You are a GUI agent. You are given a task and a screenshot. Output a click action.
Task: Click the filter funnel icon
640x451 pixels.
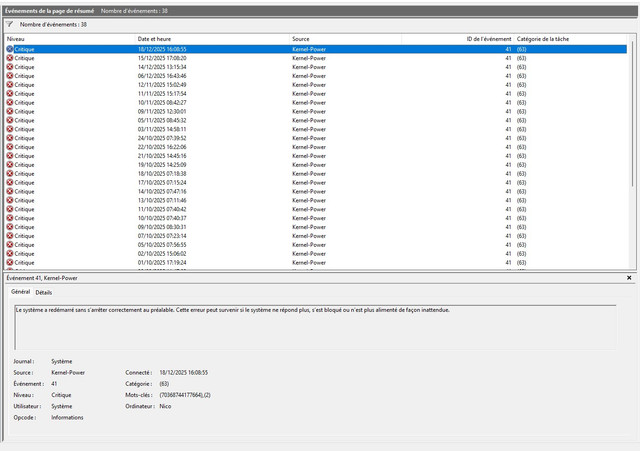tap(9, 24)
